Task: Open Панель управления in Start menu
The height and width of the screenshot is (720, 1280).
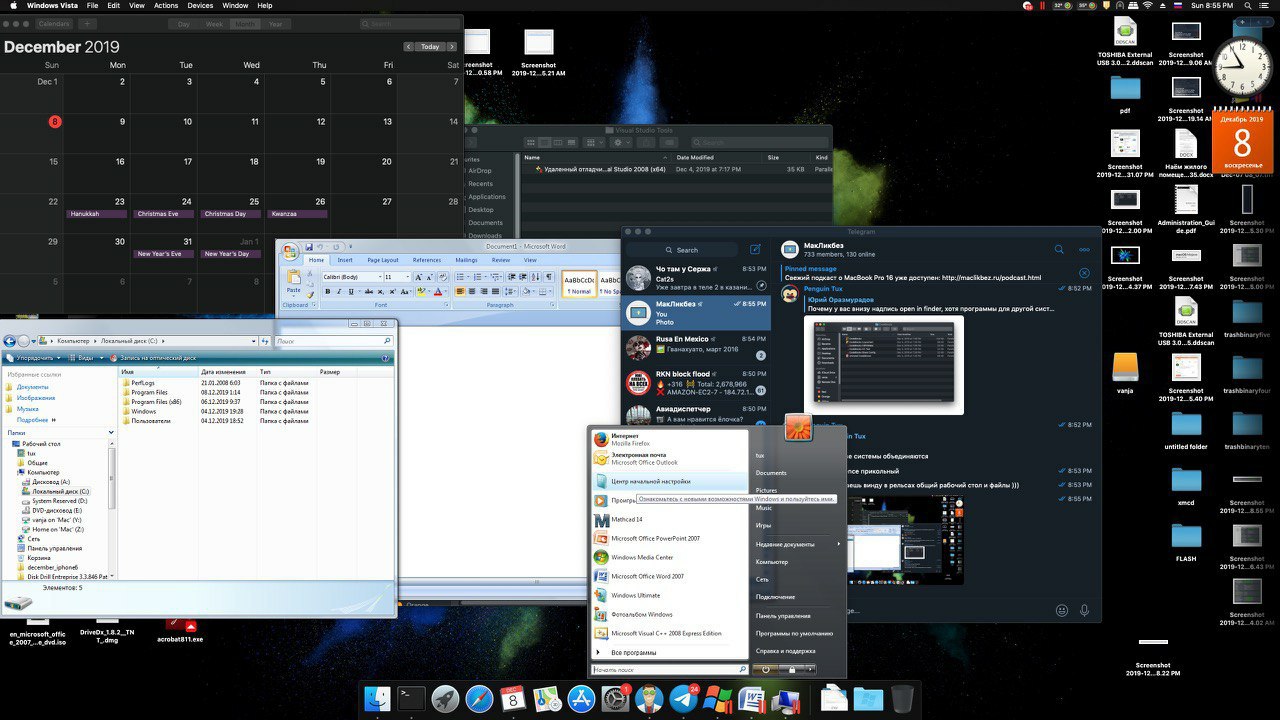Action: click(x=783, y=616)
